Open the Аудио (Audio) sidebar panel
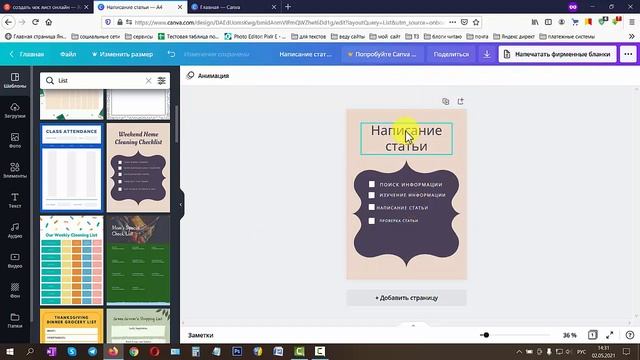This screenshot has height=360, width=640. pyautogui.click(x=15, y=230)
